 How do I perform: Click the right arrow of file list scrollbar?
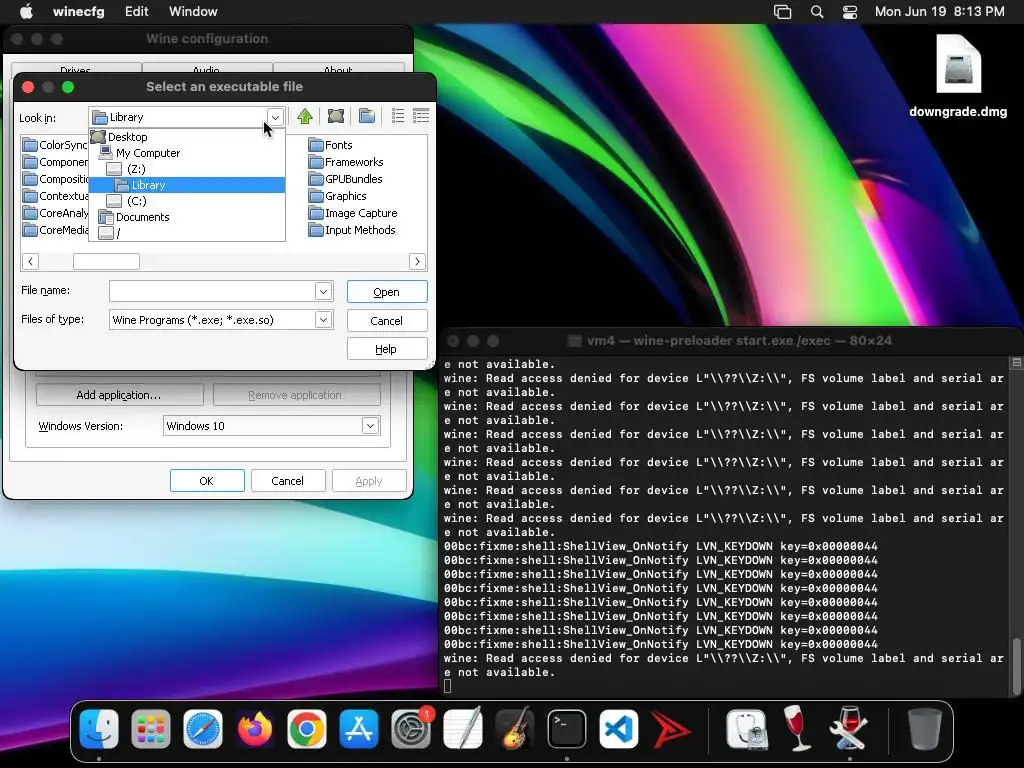click(417, 261)
